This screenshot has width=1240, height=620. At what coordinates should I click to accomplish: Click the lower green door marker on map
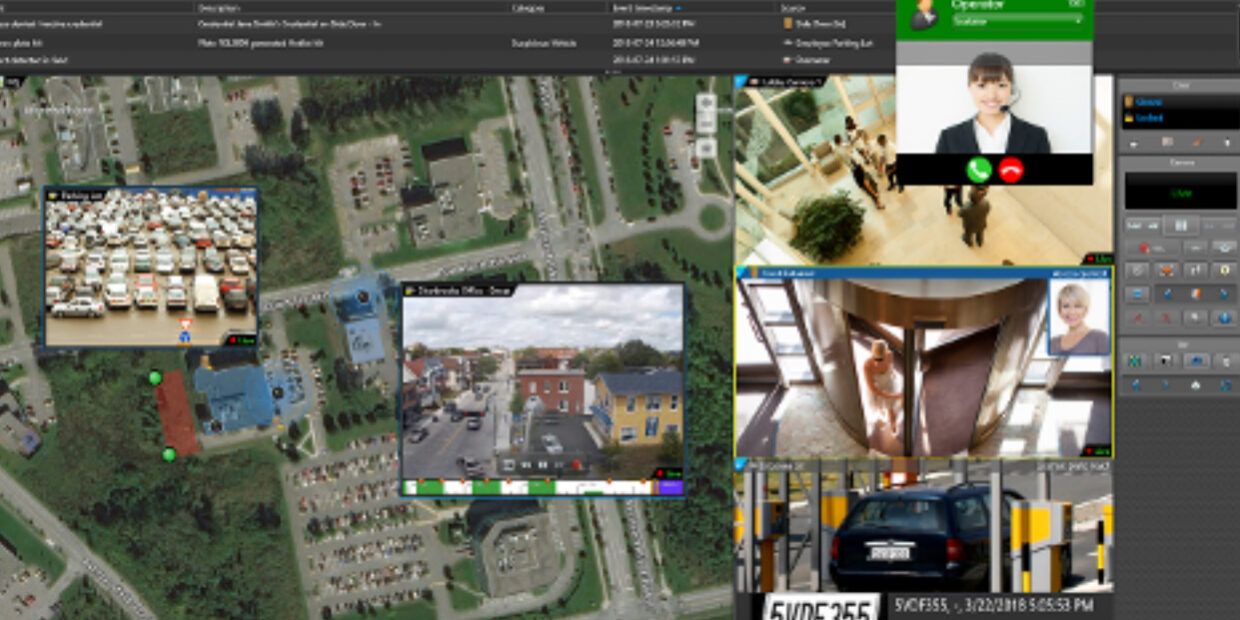(169, 455)
